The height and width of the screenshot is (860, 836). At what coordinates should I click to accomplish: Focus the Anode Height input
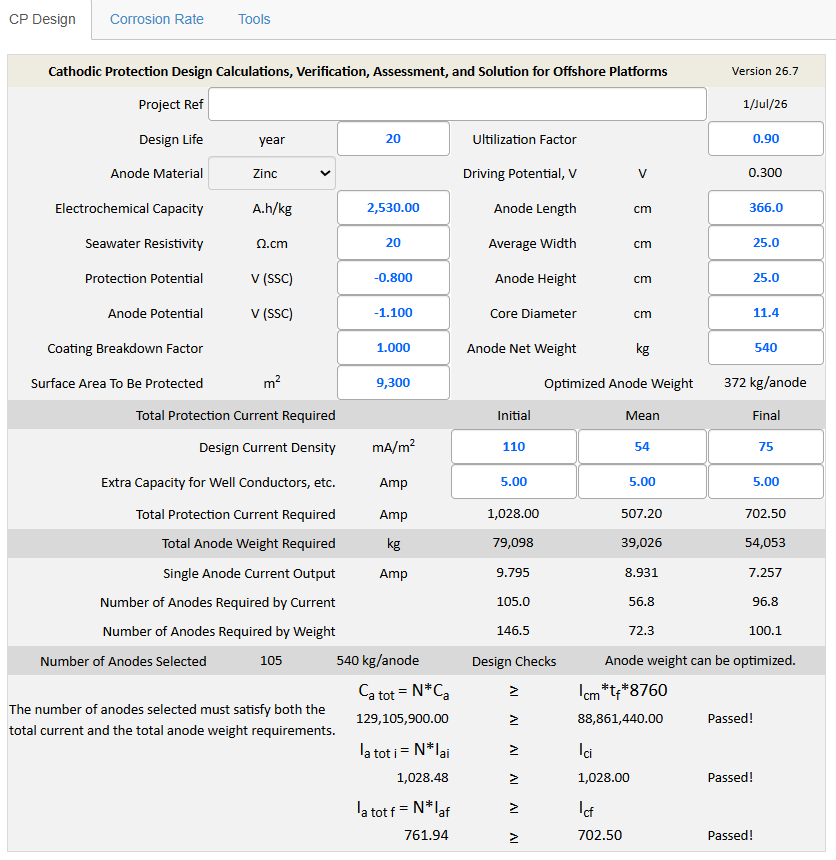pos(766,278)
